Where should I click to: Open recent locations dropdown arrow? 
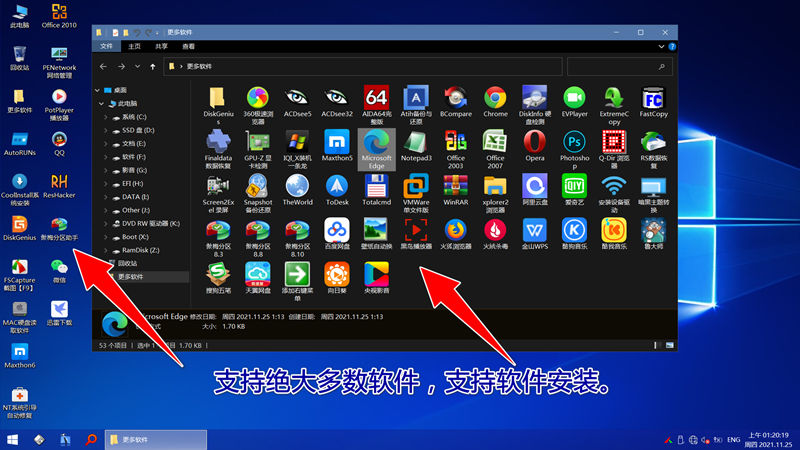[x=137, y=66]
